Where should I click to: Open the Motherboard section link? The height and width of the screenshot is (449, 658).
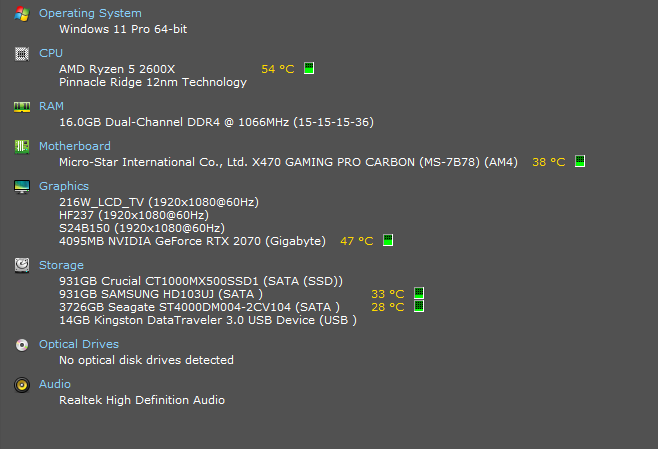75,146
